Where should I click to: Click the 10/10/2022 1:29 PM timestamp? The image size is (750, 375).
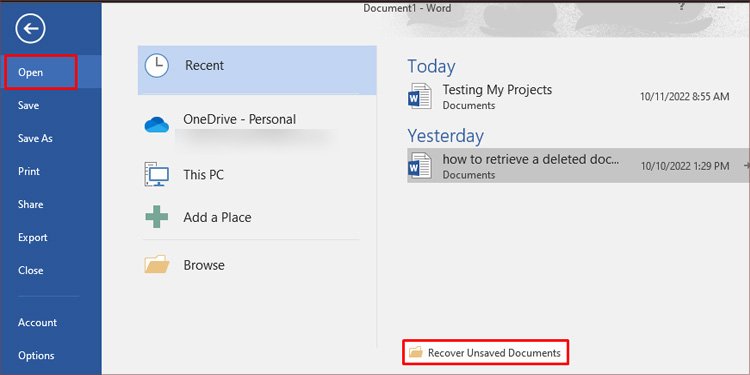684,166
